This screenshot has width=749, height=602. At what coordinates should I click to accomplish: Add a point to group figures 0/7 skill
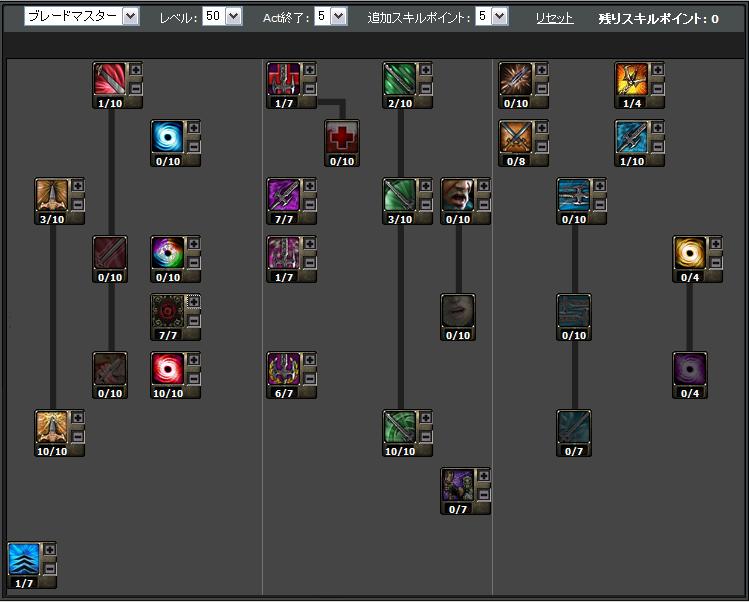(483, 475)
